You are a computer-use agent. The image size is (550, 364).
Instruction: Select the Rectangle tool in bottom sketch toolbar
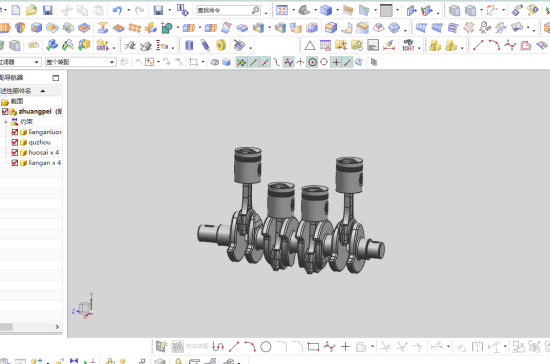313,347
